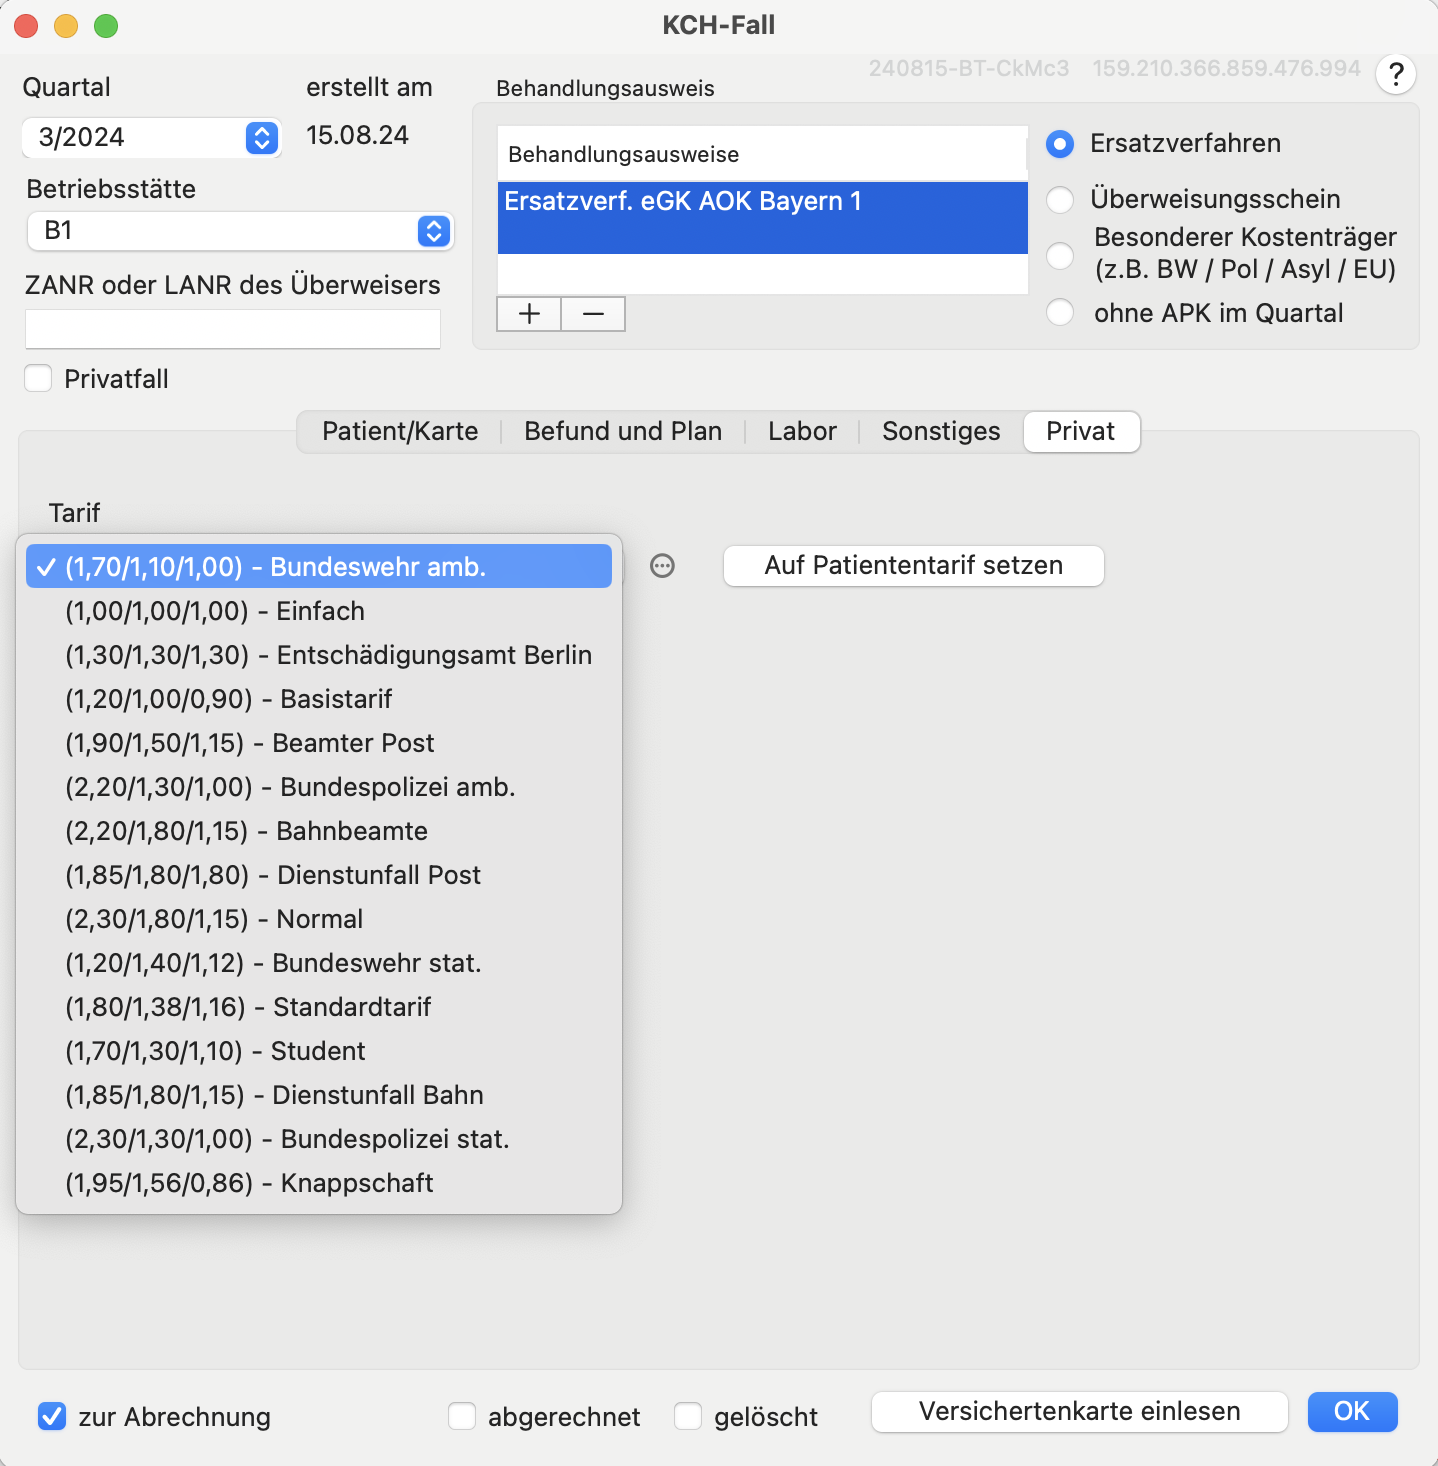The height and width of the screenshot is (1466, 1438).
Task: Select the Normal tariff
Action: coord(319,919)
